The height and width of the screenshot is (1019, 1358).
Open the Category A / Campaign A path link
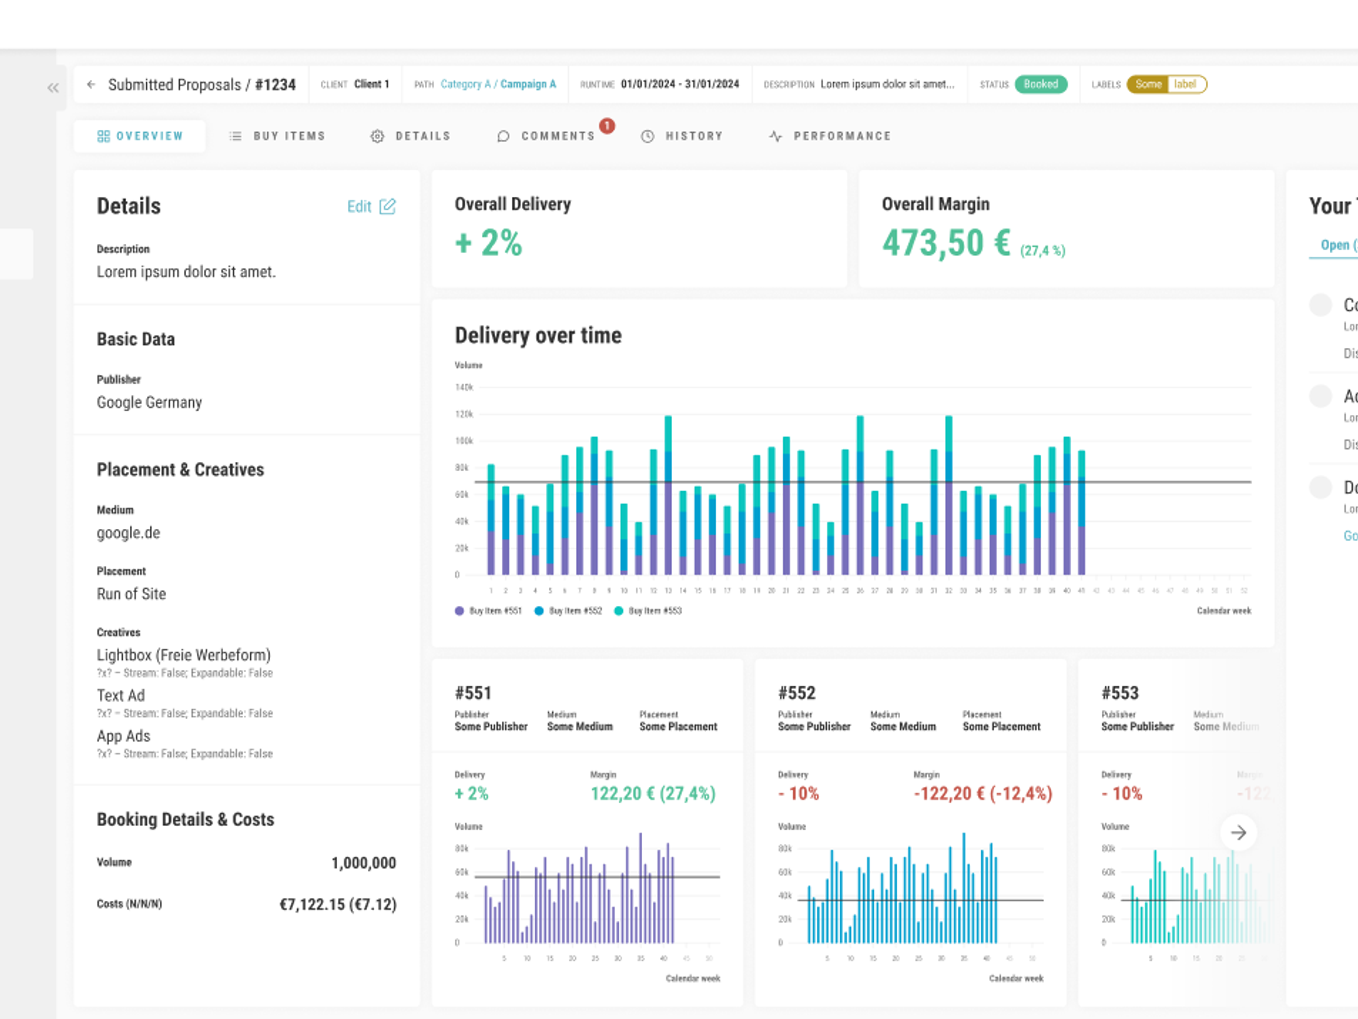pos(498,85)
